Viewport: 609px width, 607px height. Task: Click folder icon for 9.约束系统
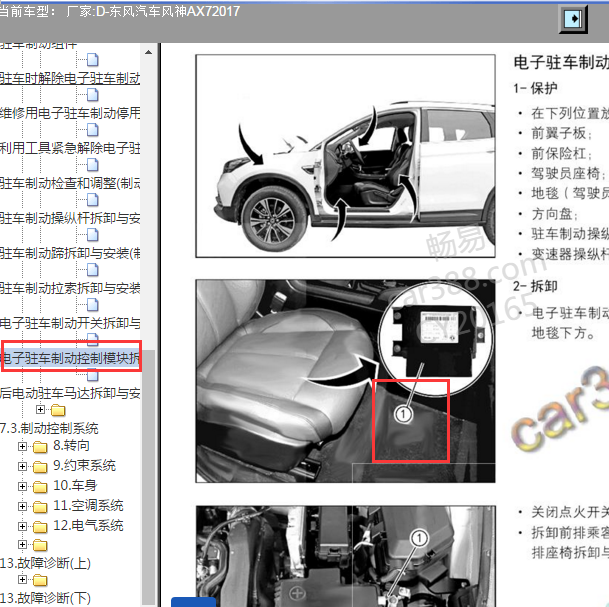click(x=40, y=466)
